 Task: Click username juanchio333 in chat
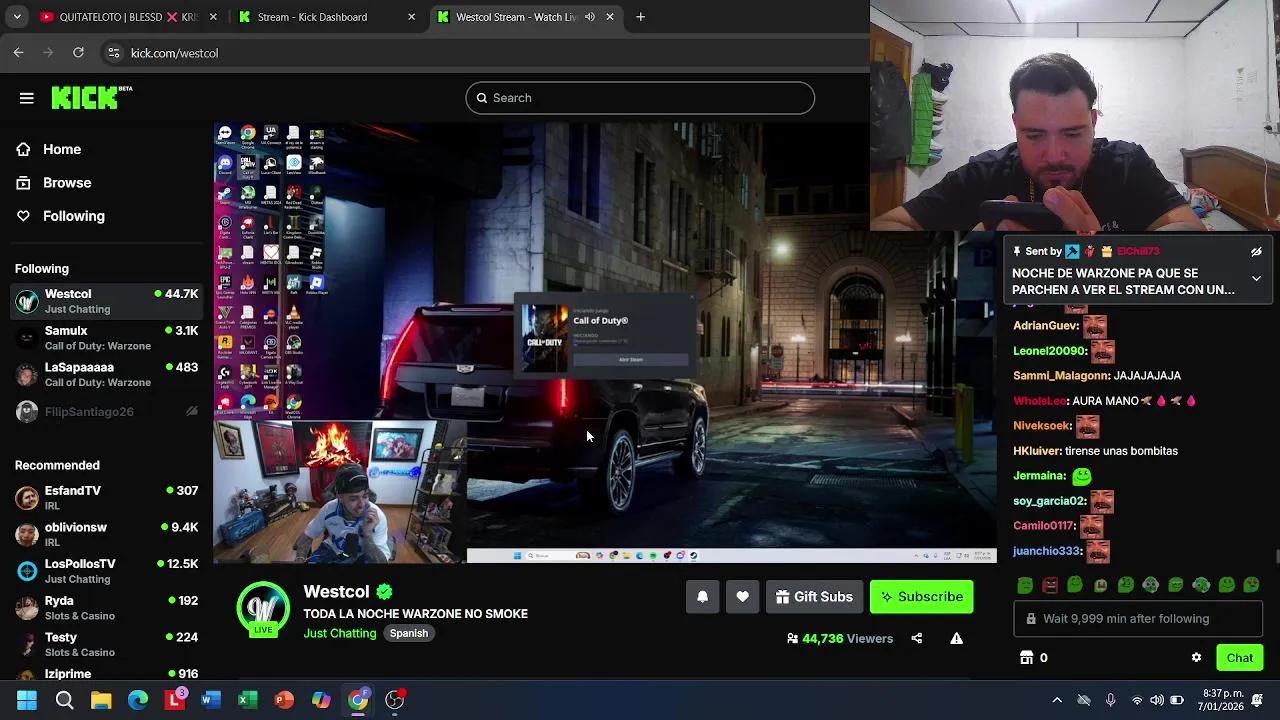(x=1048, y=551)
